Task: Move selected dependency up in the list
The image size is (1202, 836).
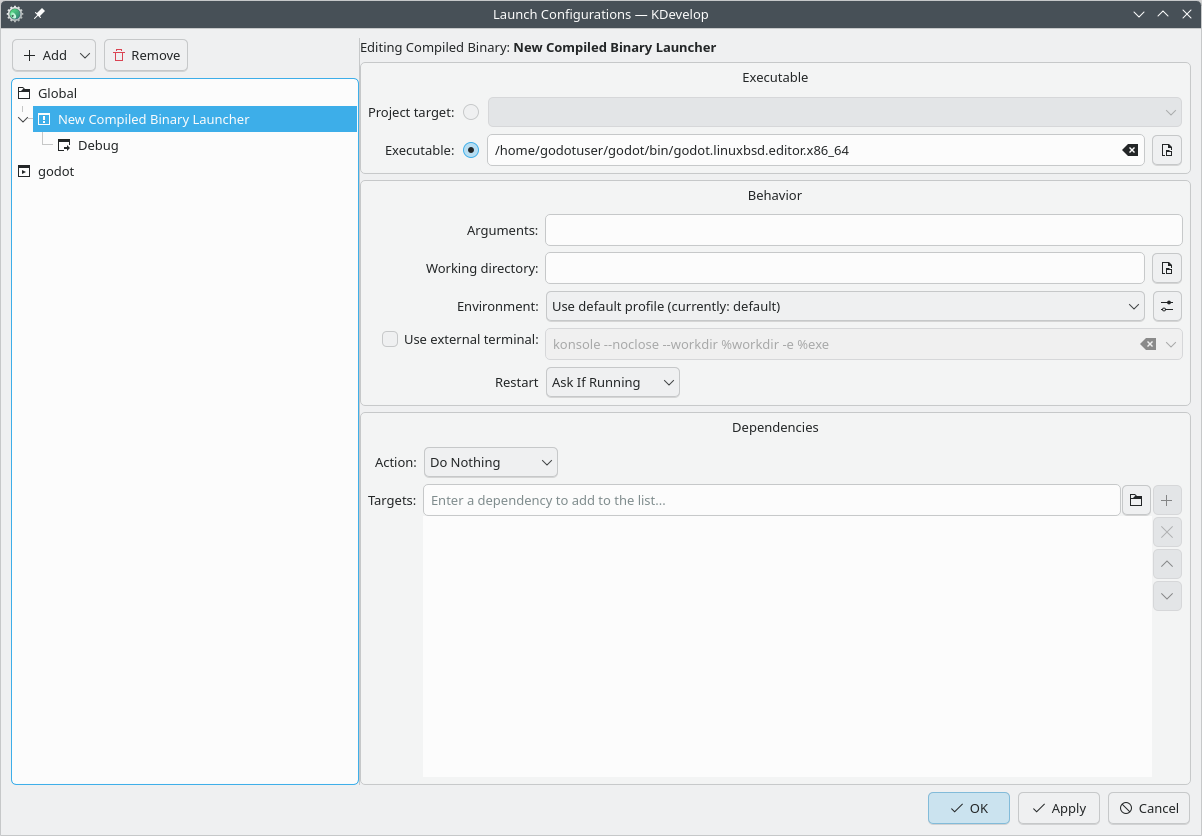Action: point(1166,564)
